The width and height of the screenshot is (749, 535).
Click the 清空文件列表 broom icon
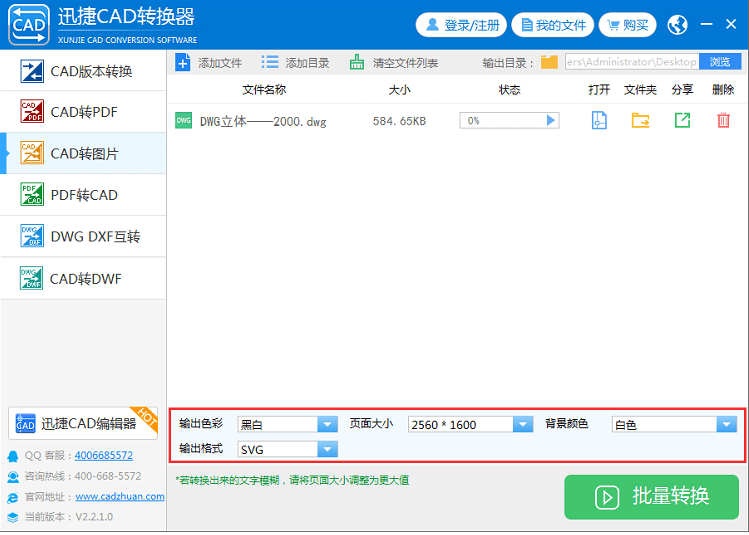coord(357,62)
